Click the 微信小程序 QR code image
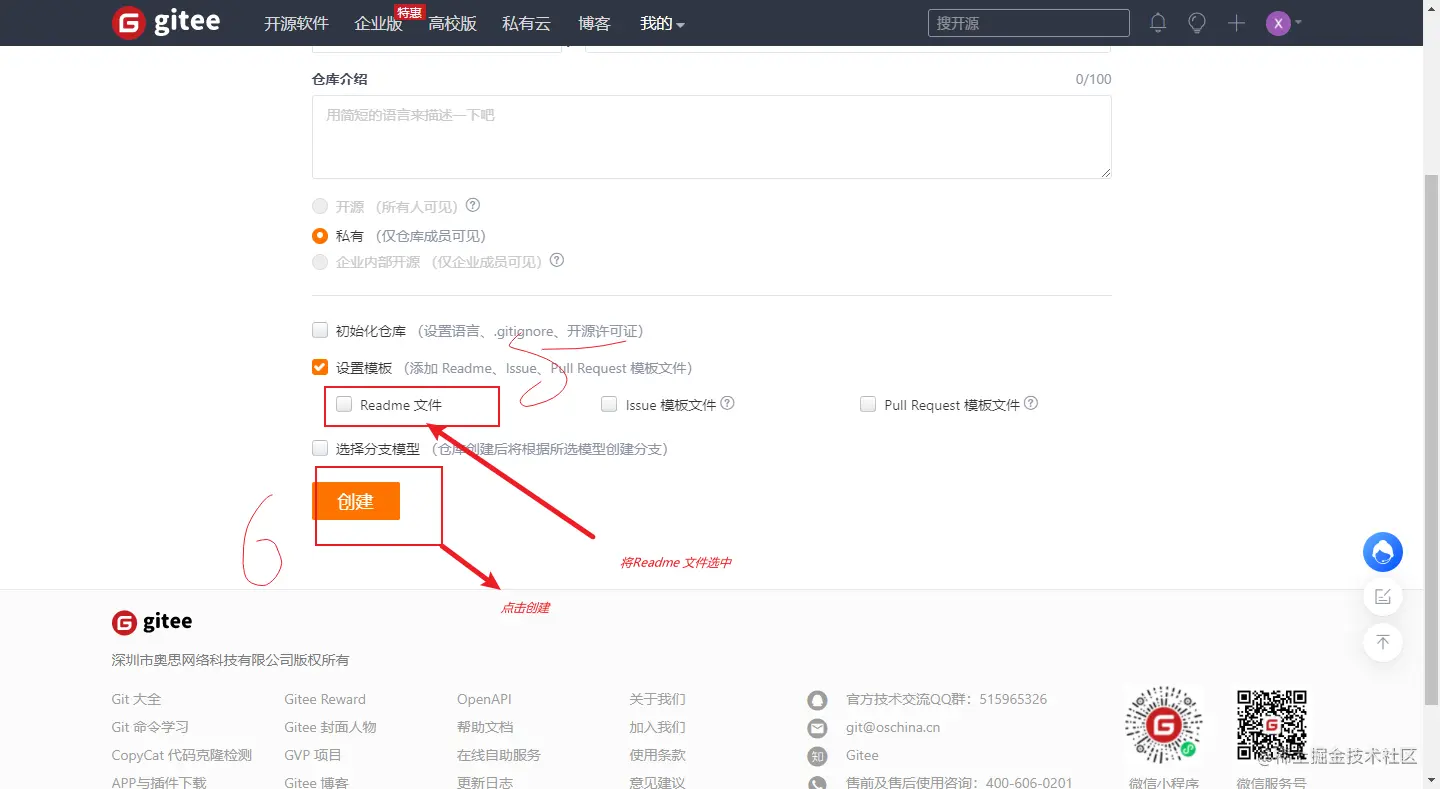 pyautogui.click(x=1164, y=726)
